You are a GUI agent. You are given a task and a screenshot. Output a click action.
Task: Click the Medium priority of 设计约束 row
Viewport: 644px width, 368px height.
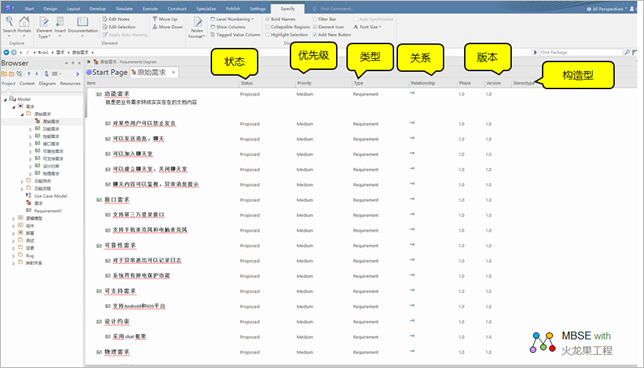click(x=305, y=322)
